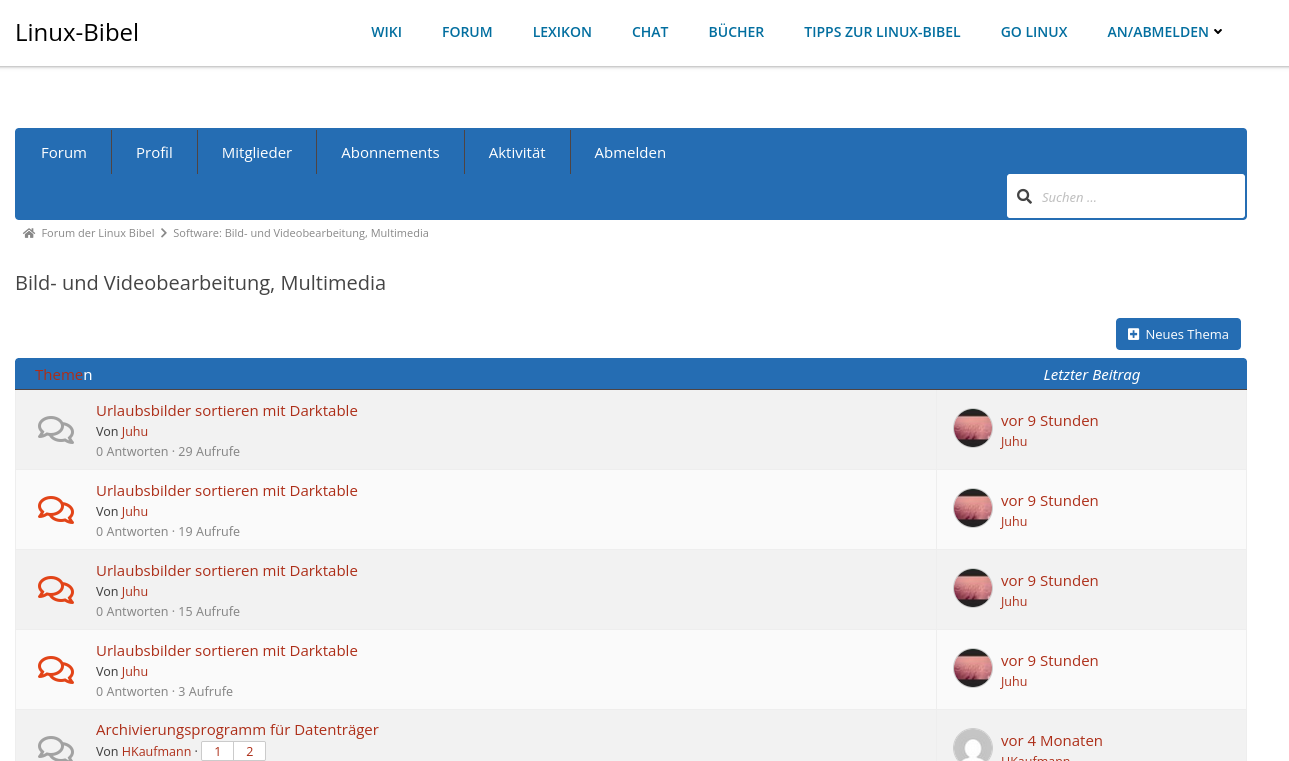Go to FORUM in the top navigation

coord(467,32)
